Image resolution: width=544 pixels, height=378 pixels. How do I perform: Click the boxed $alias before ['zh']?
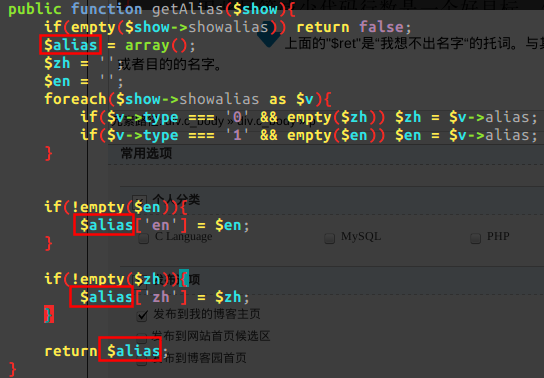click(102, 297)
